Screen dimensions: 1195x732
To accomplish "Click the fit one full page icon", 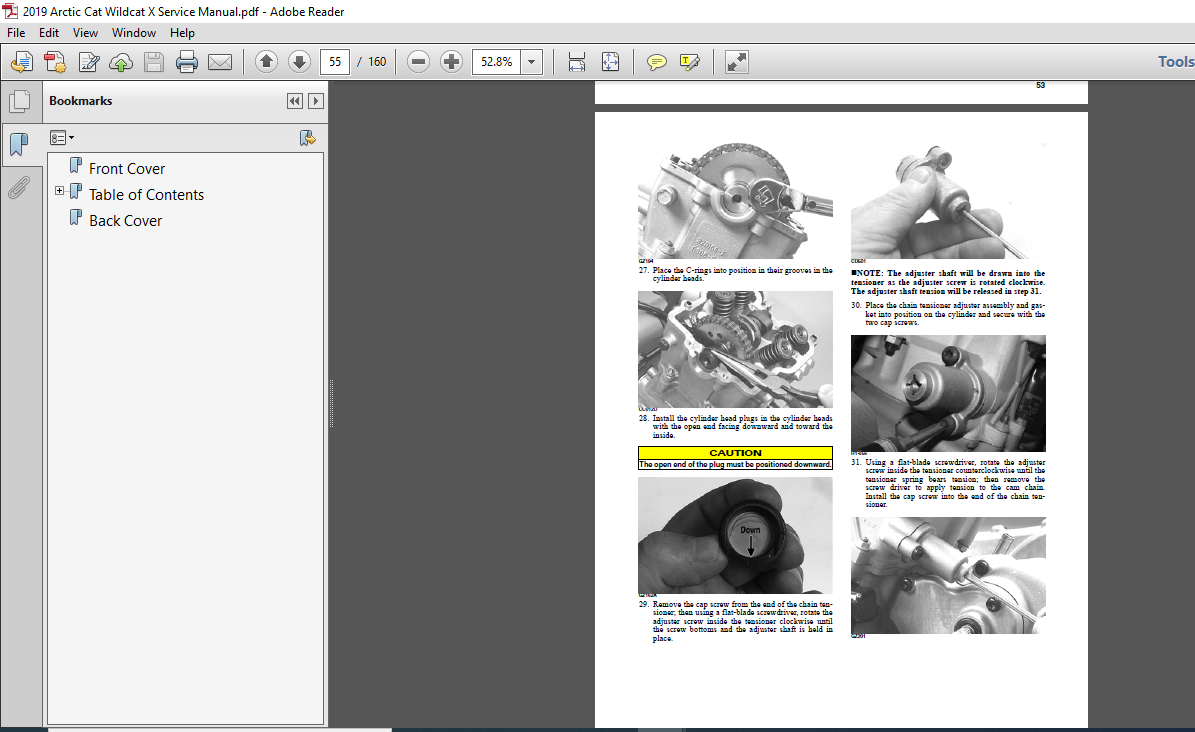I will [x=610, y=62].
